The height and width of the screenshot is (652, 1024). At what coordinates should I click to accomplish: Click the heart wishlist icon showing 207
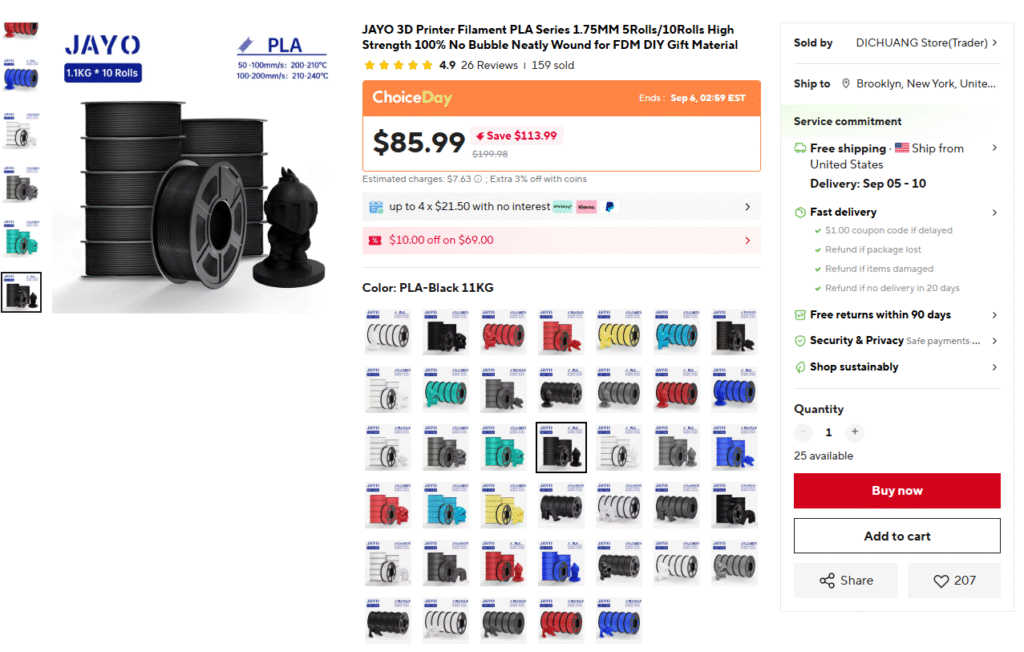pos(954,580)
